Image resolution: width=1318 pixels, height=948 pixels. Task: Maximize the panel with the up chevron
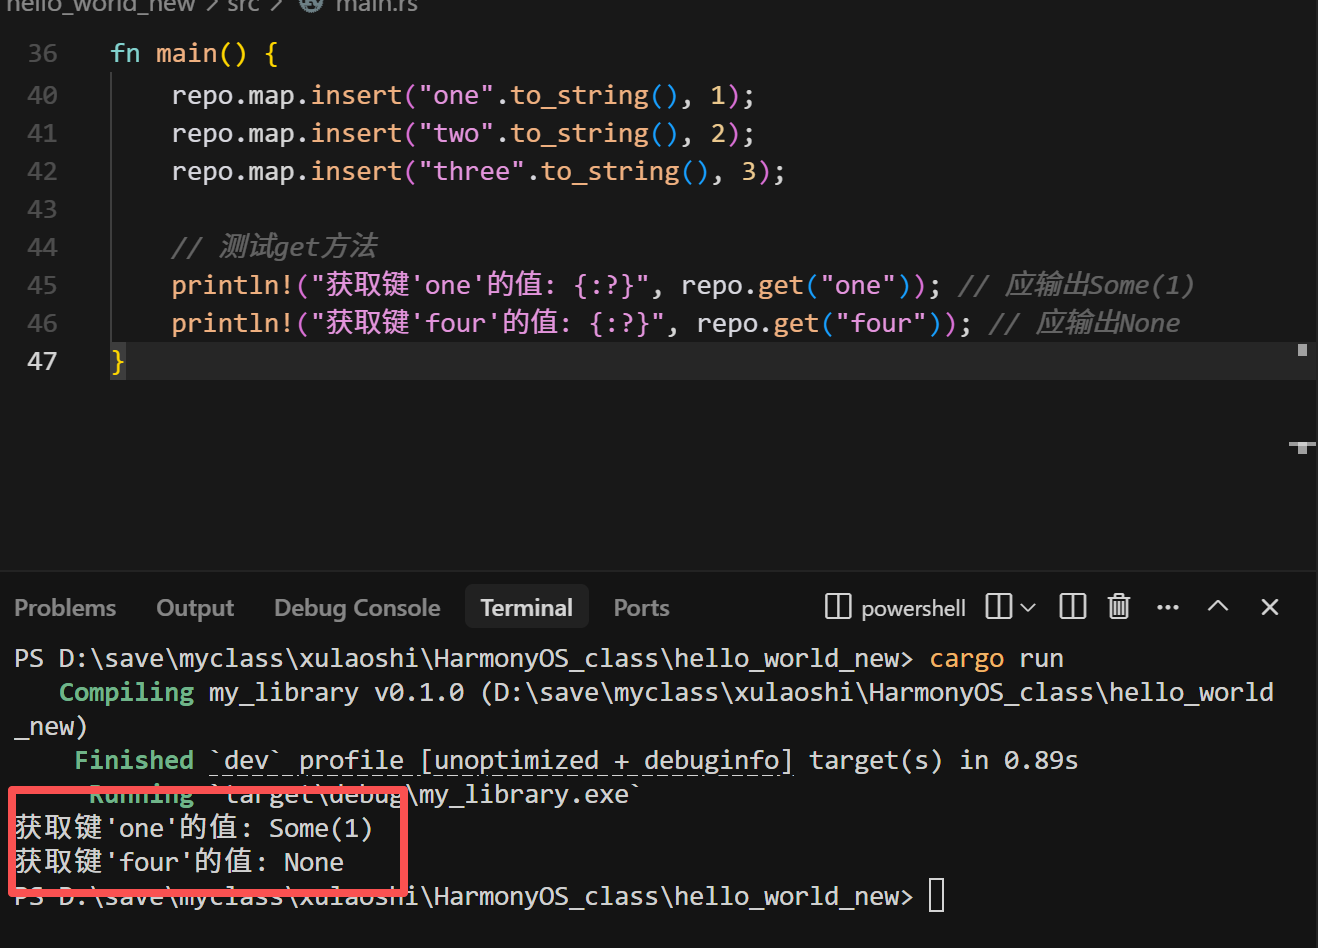[1218, 606]
